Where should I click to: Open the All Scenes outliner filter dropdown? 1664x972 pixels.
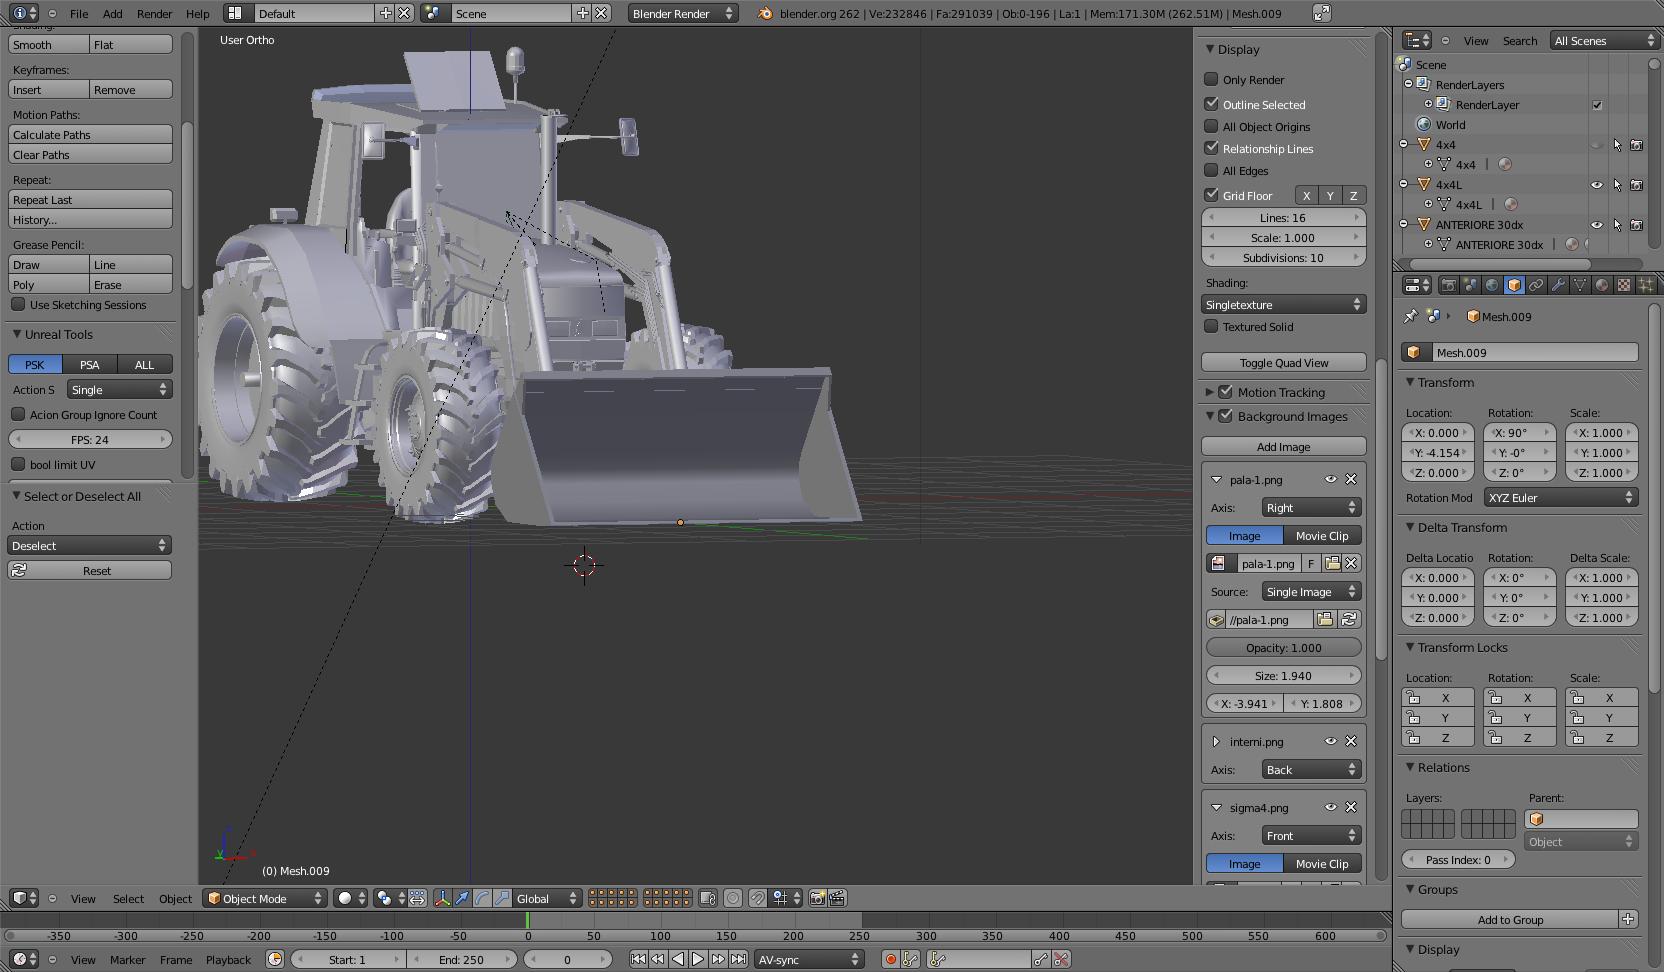point(1604,40)
